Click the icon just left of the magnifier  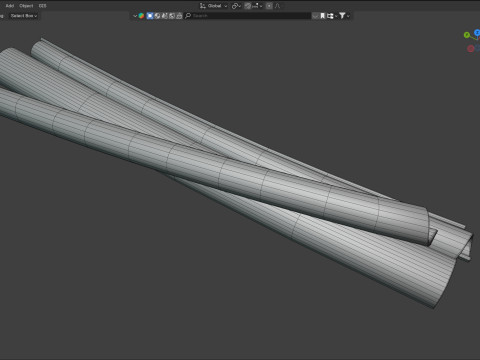(179, 16)
